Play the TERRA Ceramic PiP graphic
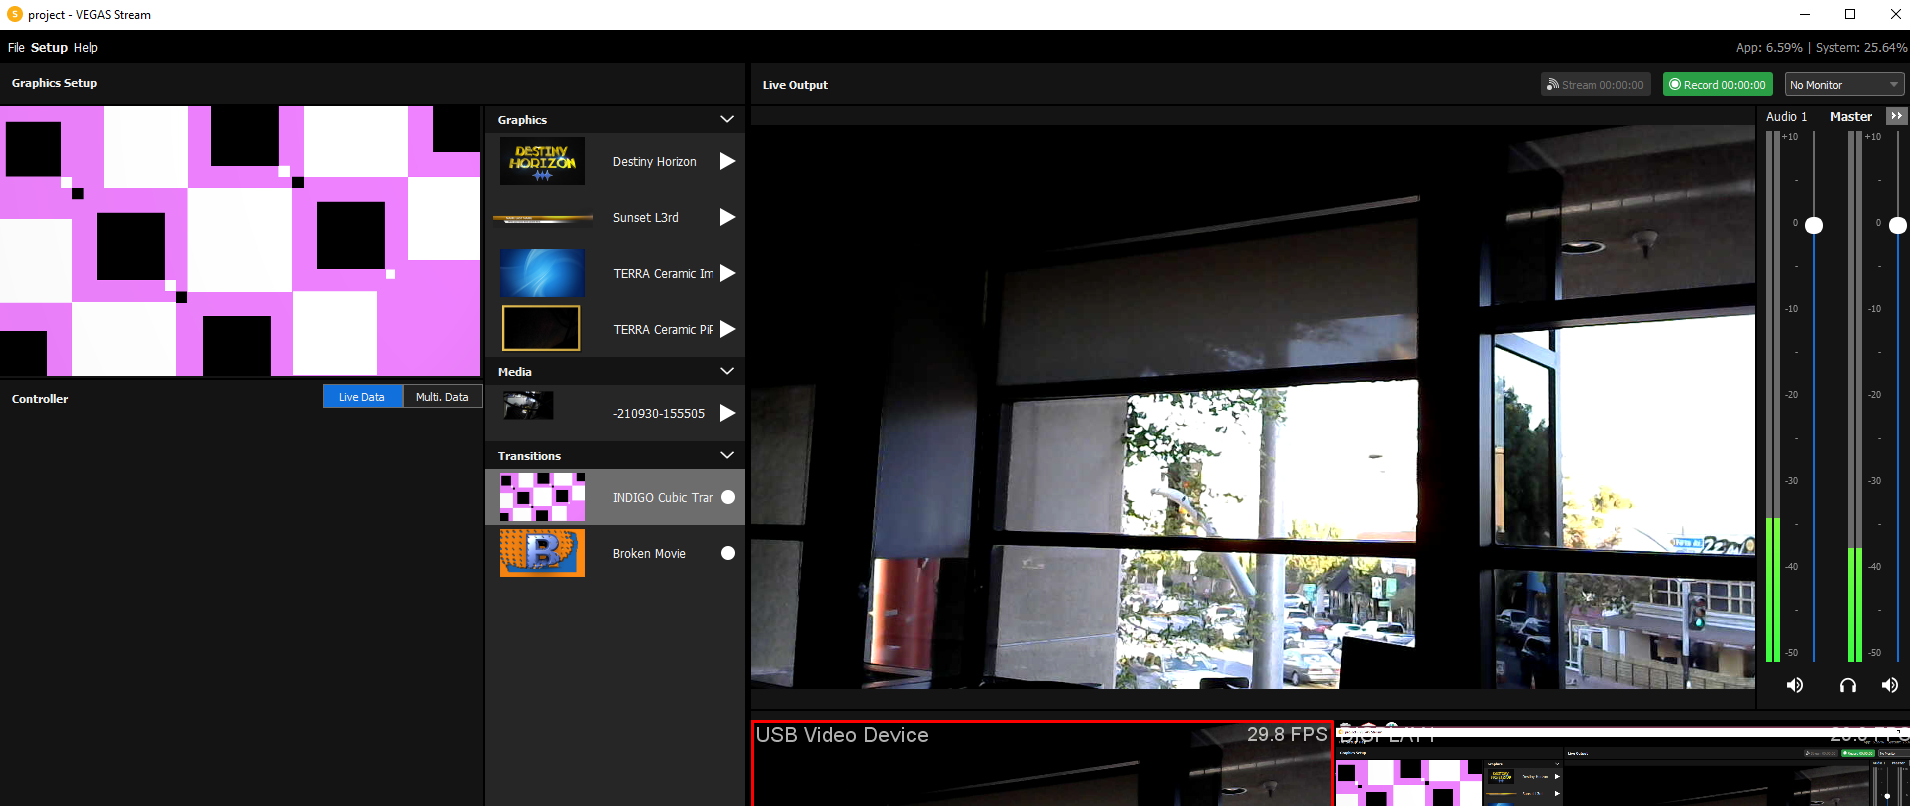The height and width of the screenshot is (806, 1910). [x=727, y=329]
